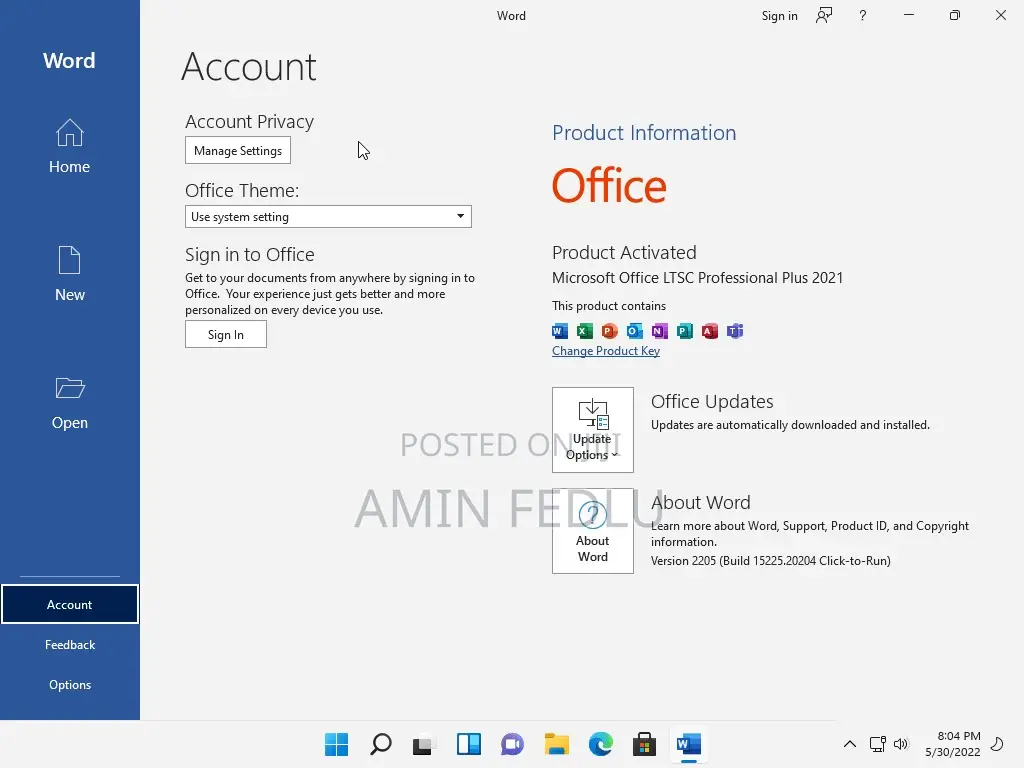This screenshot has width=1024, height=768.
Task: Select the Word icon under This product contains
Action: [x=559, y=331]
